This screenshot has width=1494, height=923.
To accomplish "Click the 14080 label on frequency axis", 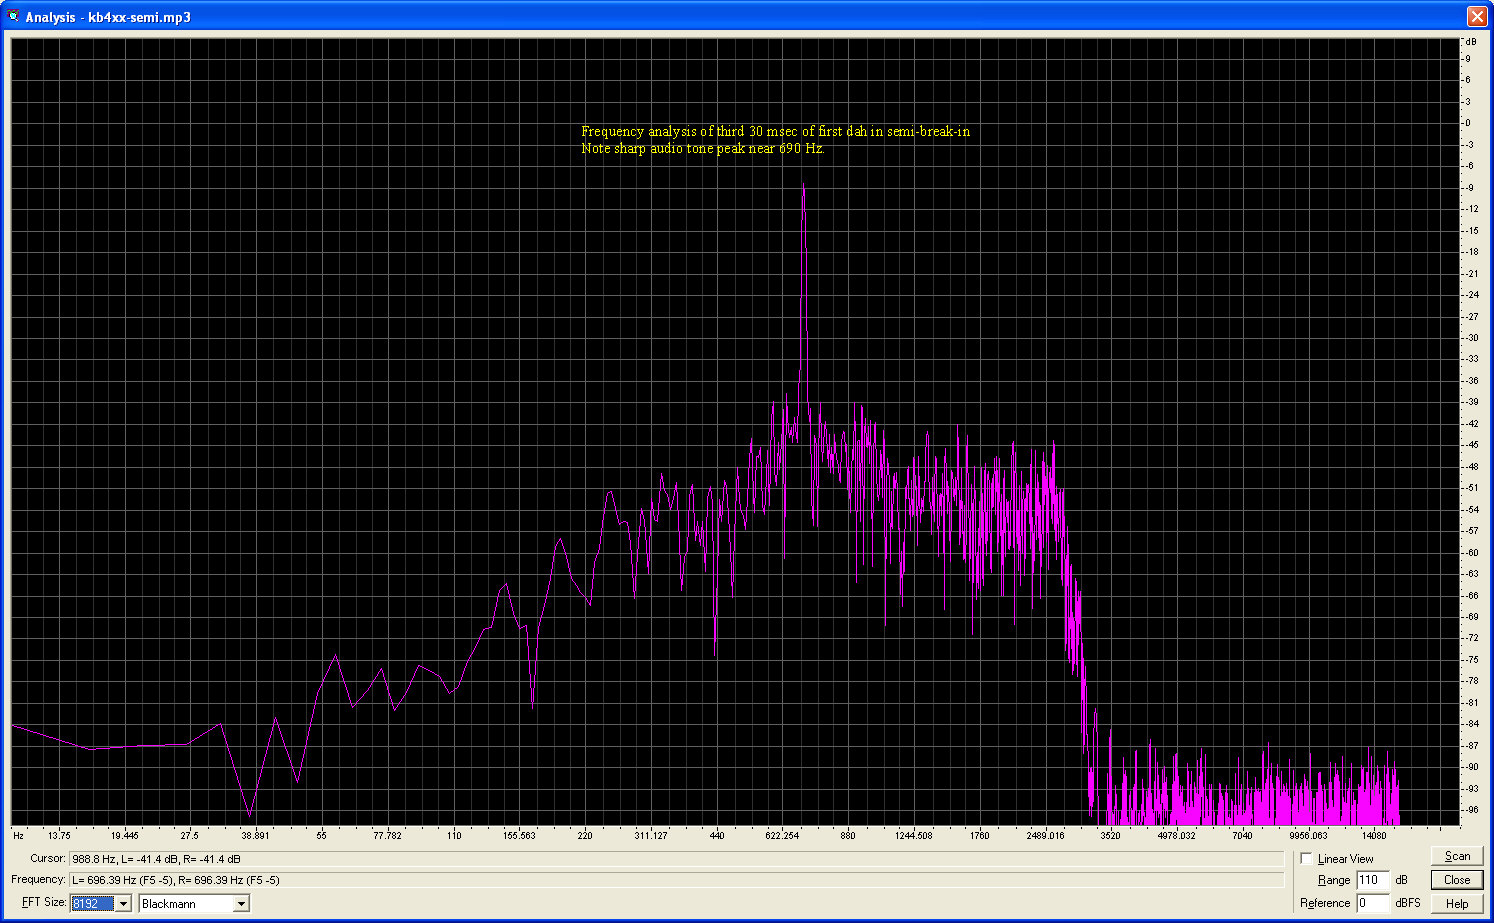I will [x=1374, y=835].
